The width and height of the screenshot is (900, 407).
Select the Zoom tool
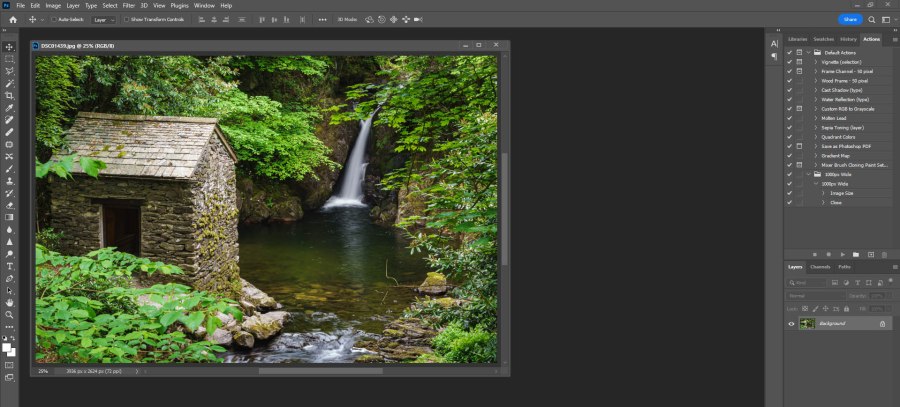10,314
